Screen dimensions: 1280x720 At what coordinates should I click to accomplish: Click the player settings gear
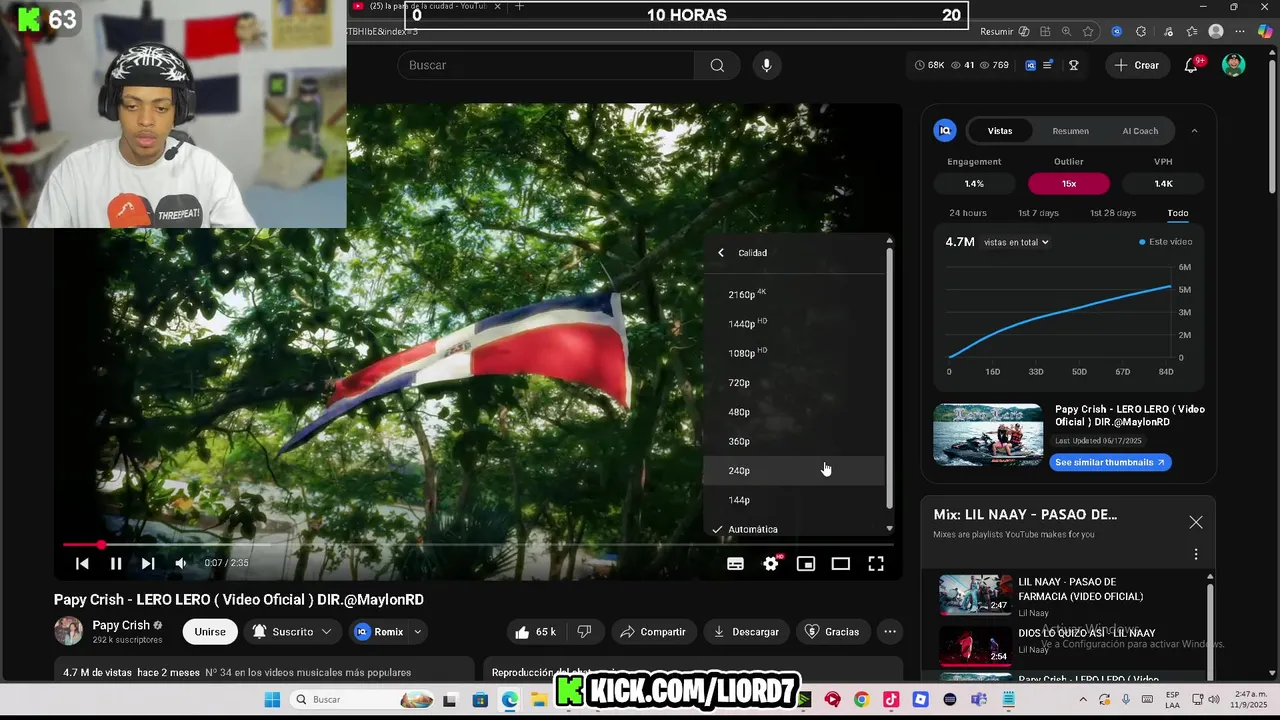point(771,564)
